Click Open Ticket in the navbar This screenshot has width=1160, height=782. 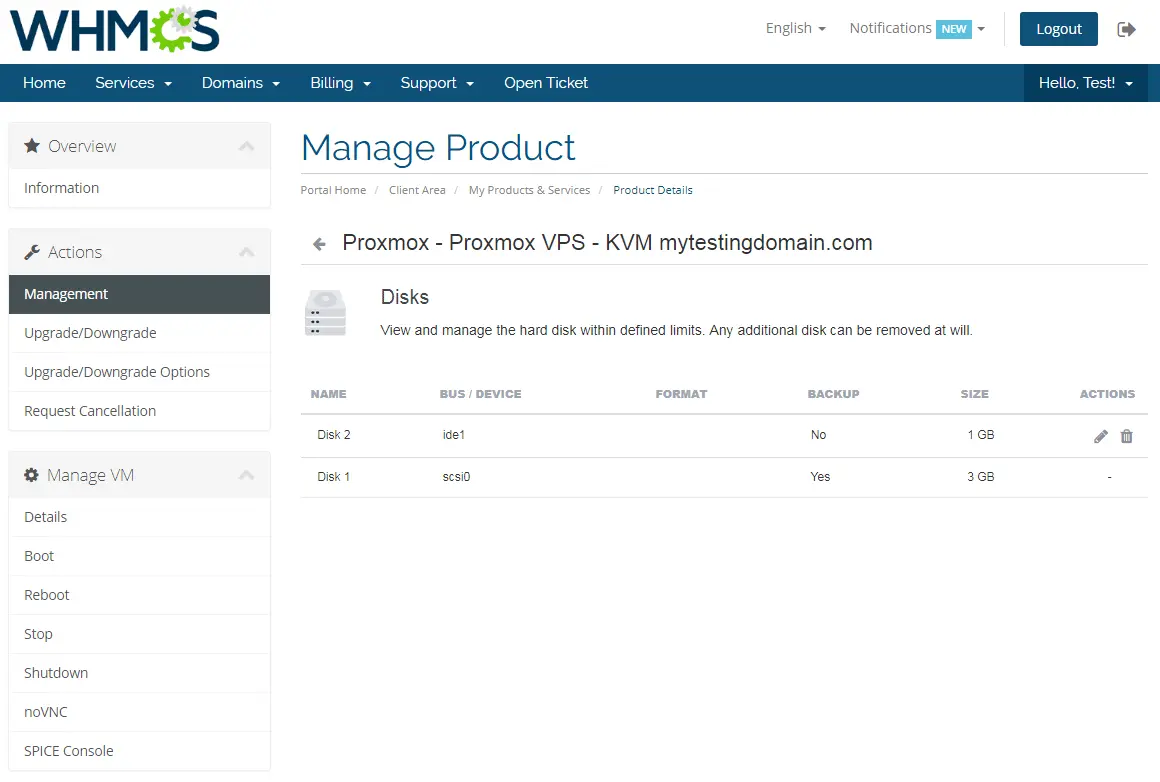tap(546, 83)
